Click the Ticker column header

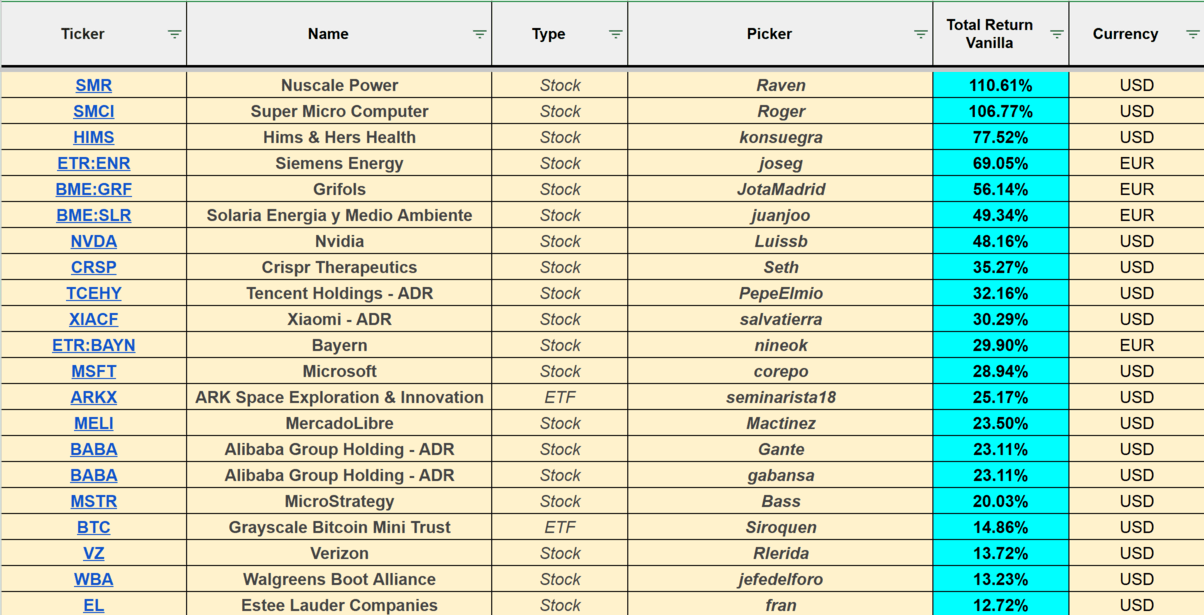(82, 34)
